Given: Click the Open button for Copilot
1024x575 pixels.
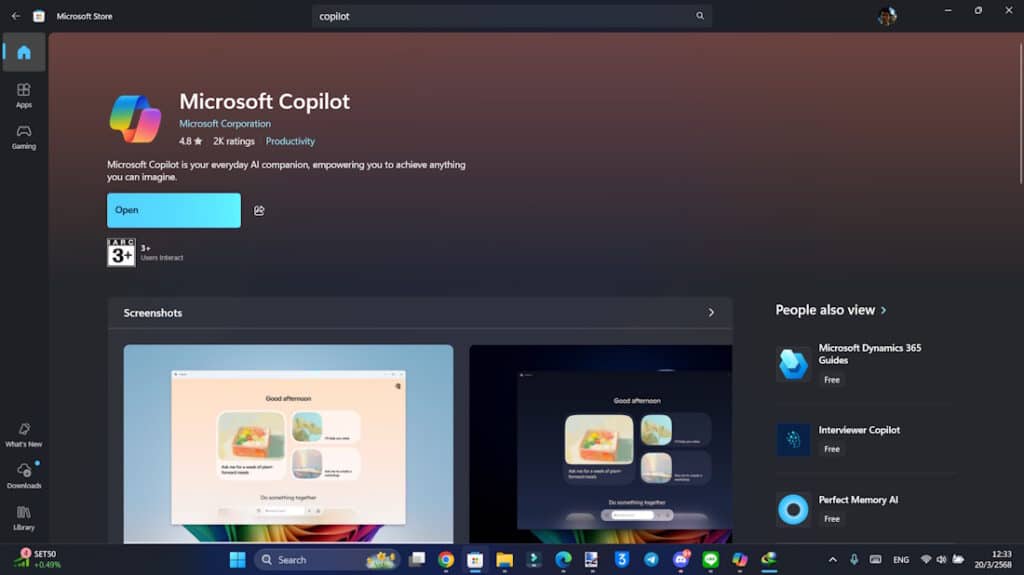Looking at the screenshot, I should pyautogui.click(x=174, y=210).
